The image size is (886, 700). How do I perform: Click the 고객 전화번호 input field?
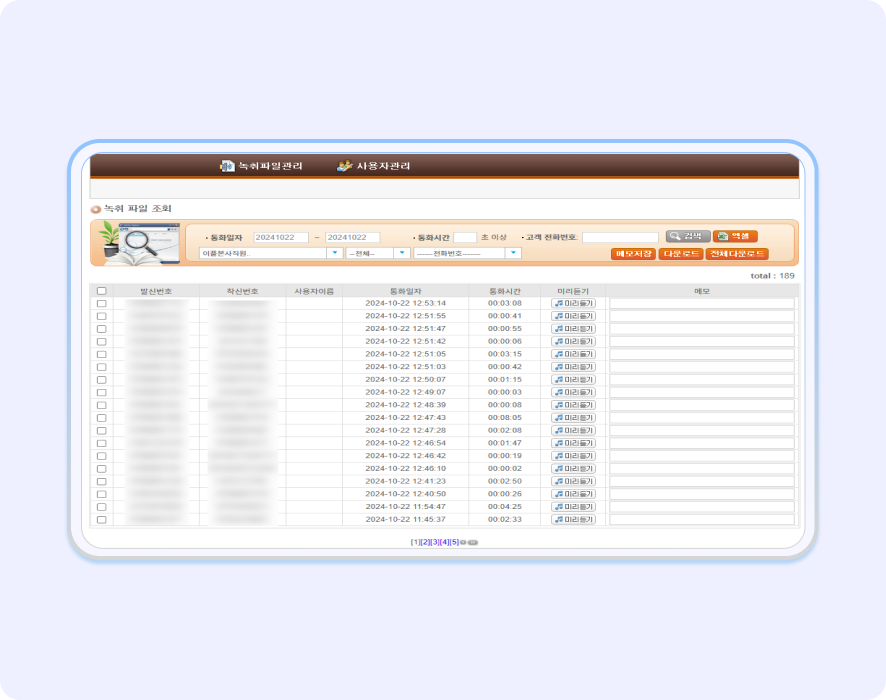click(x=620, y=237)
